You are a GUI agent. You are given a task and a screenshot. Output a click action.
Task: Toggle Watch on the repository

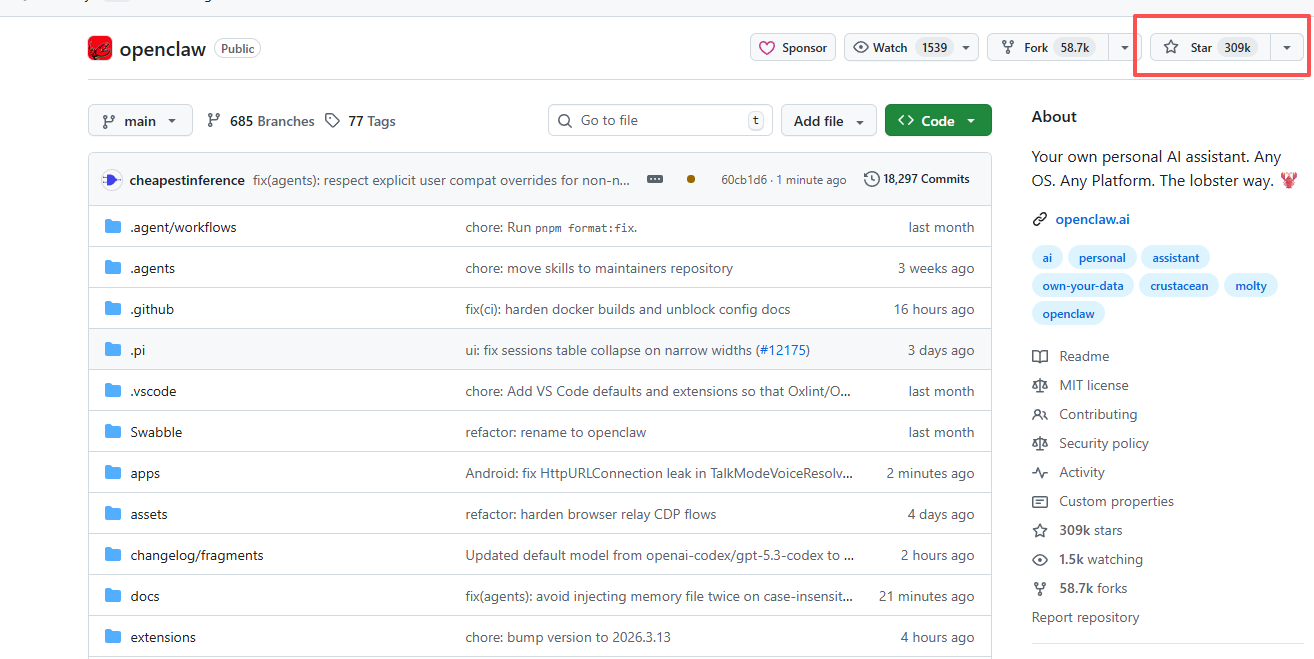(900, 47)
